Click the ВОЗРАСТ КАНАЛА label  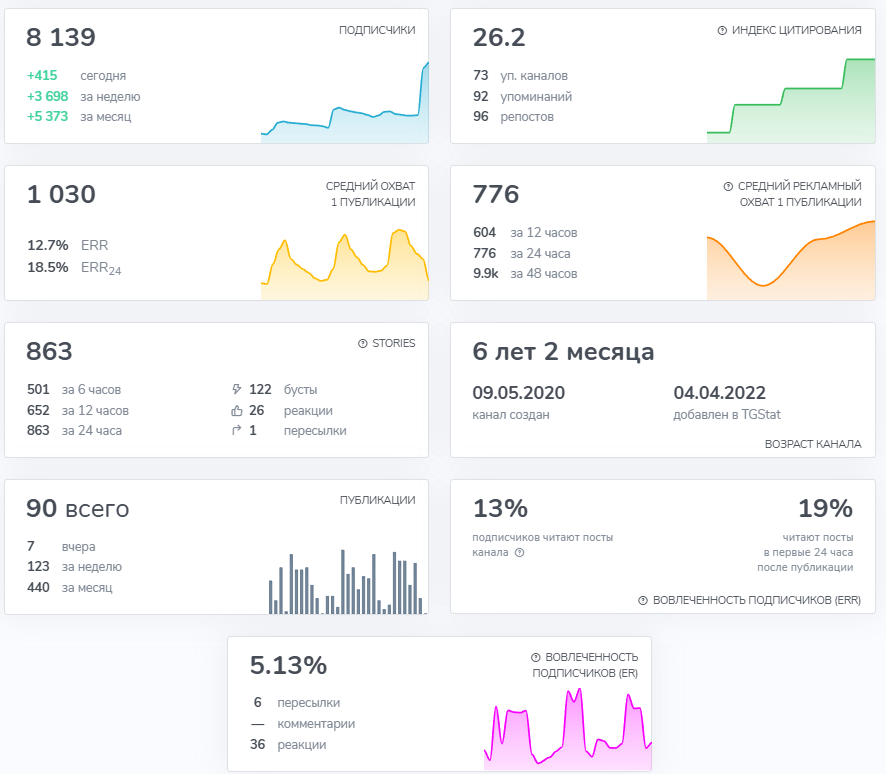(813, 444)
